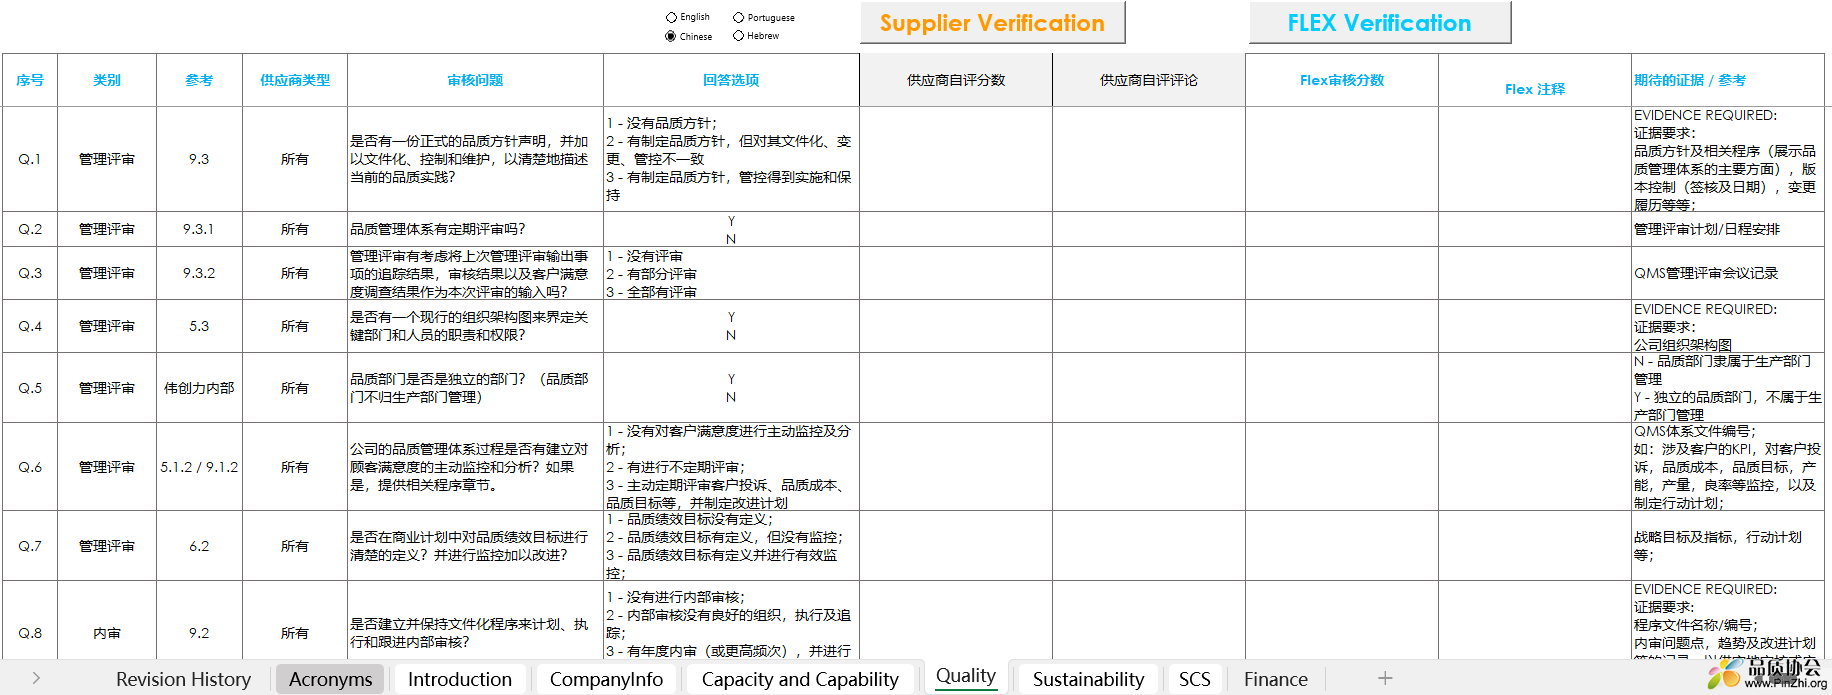Click the evidence cell 管理评审计划/日程安排

coord(1728,229)
